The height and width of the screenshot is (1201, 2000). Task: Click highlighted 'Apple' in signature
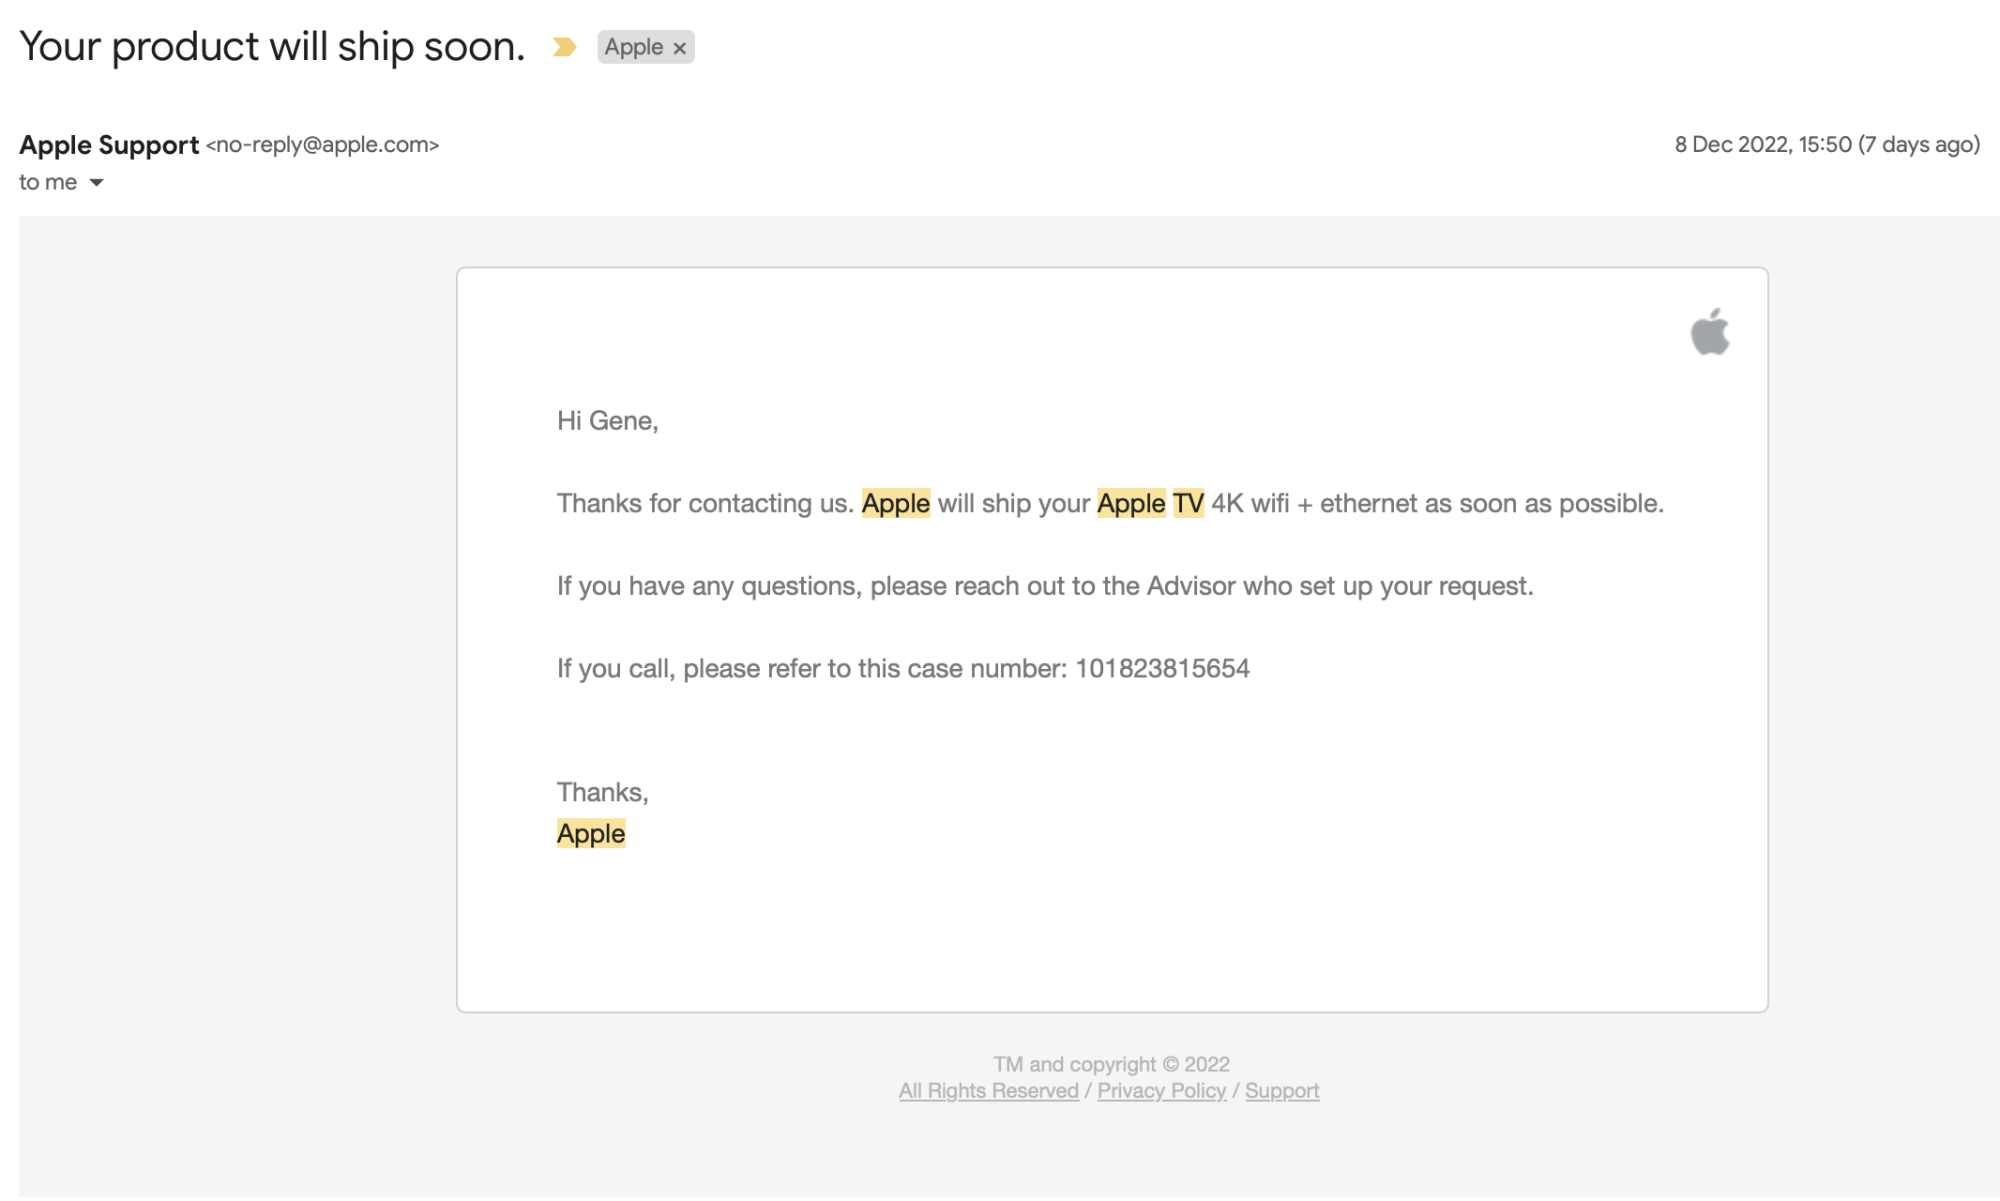(591, 833)
